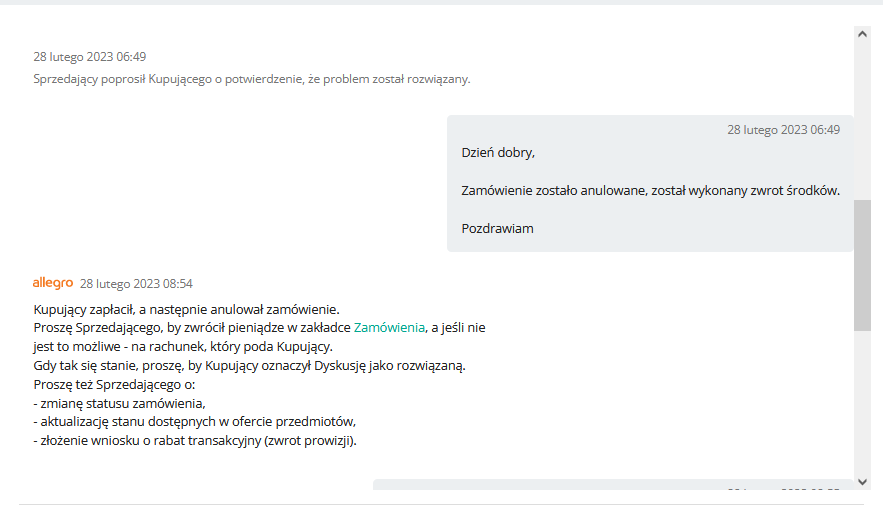
Task: Click the "Dzień dobry," greeting text
Action: (498, 153)
